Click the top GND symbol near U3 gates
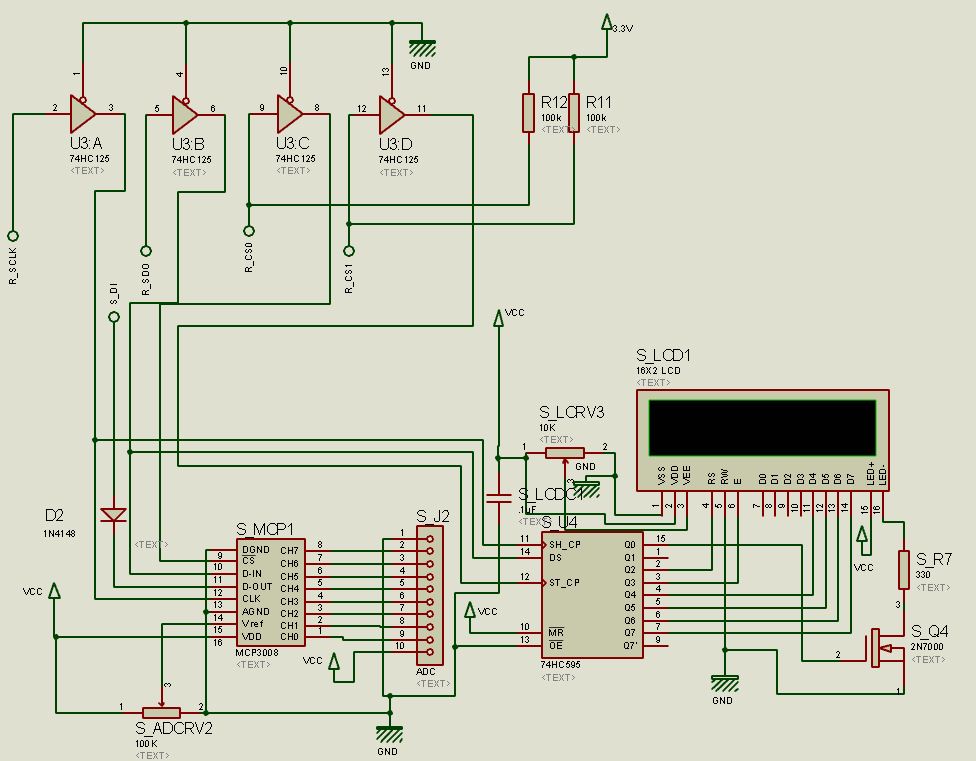Viewport: 976px width, 761px height. tap(422, 50)
